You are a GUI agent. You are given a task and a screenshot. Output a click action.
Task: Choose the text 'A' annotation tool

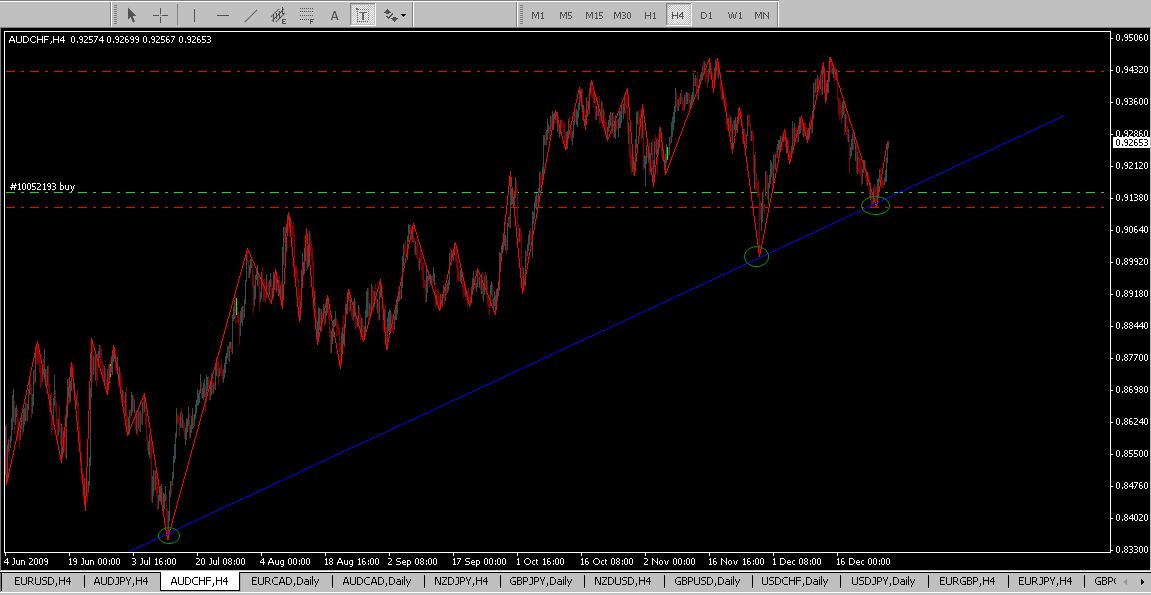(335, 15)
